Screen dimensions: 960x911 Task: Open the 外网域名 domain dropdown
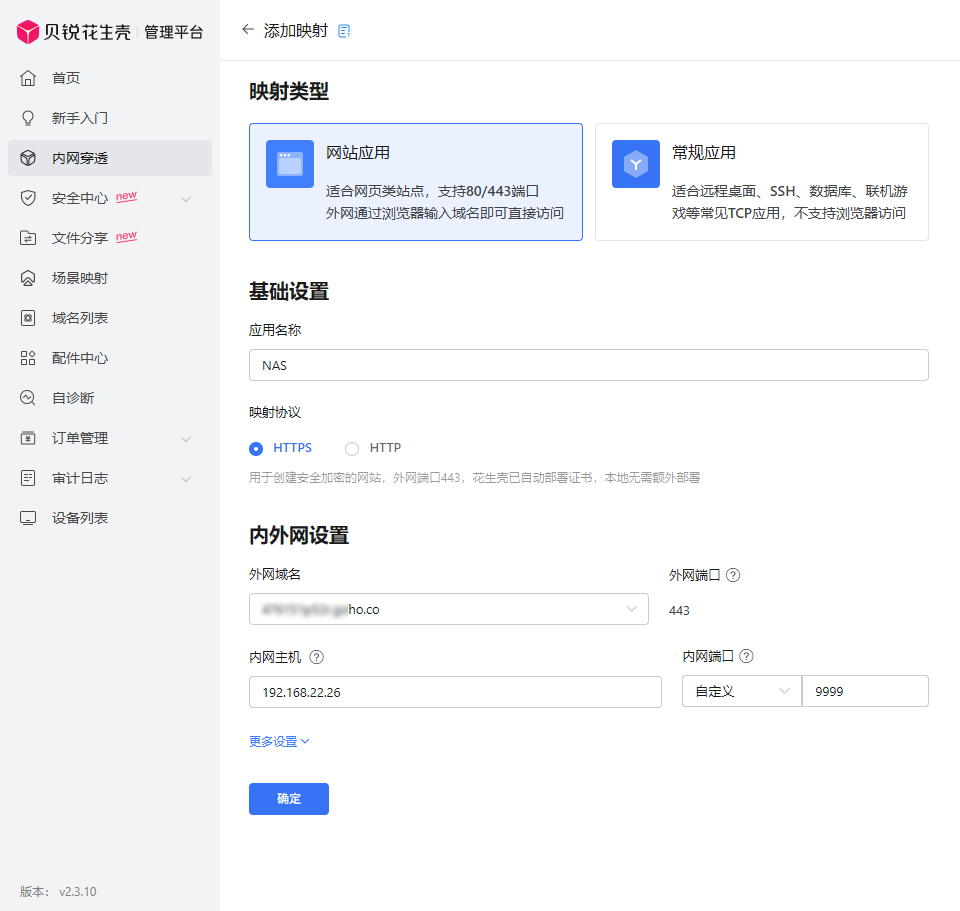tap(449, 609)
